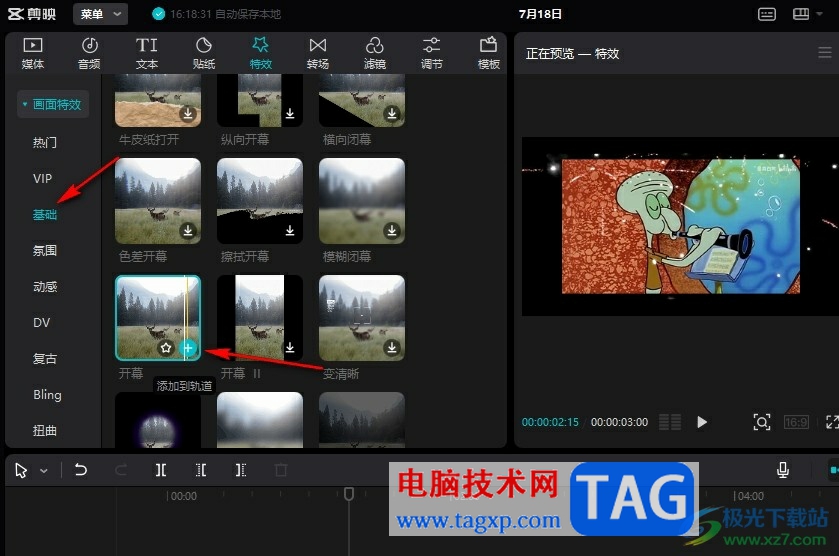Viewport: 839px width, 556px height.
Task: Open the 媒体 media tab
Action: pos(33,53)
